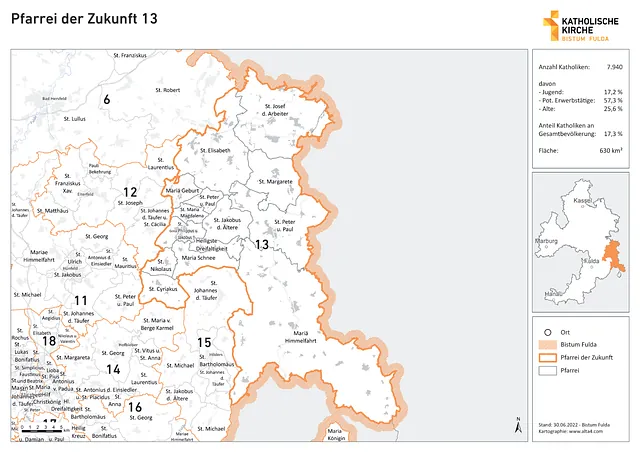This screenshot has height=452, width=640.
Task: Click the Marburg label in overview map
Action: 546,241
